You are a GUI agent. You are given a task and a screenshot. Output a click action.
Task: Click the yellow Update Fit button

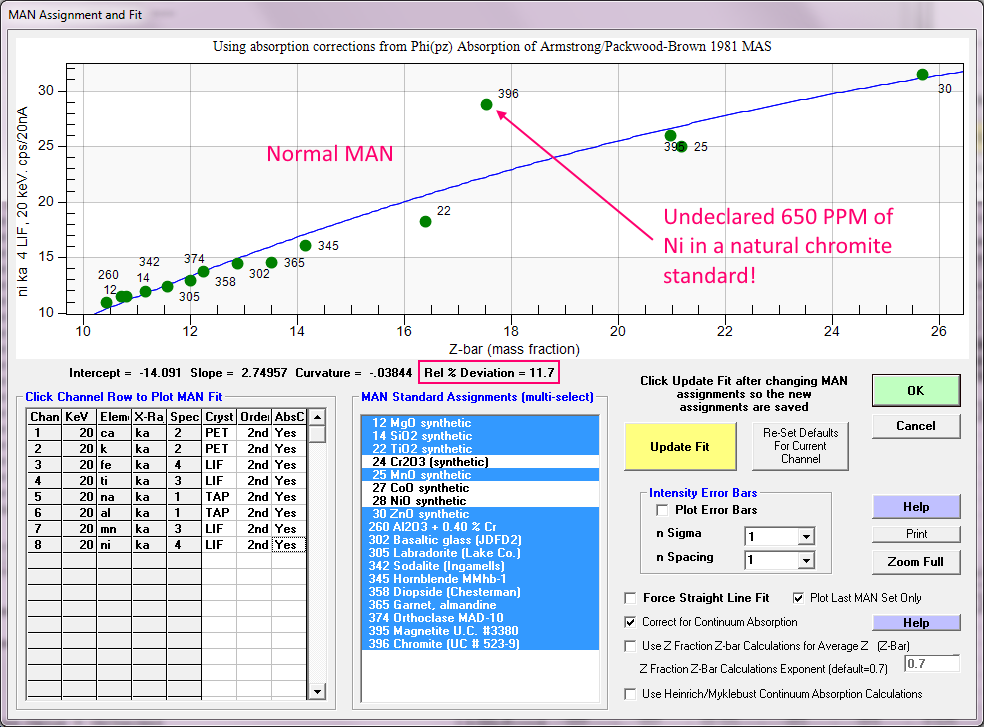tap(679, 446)
